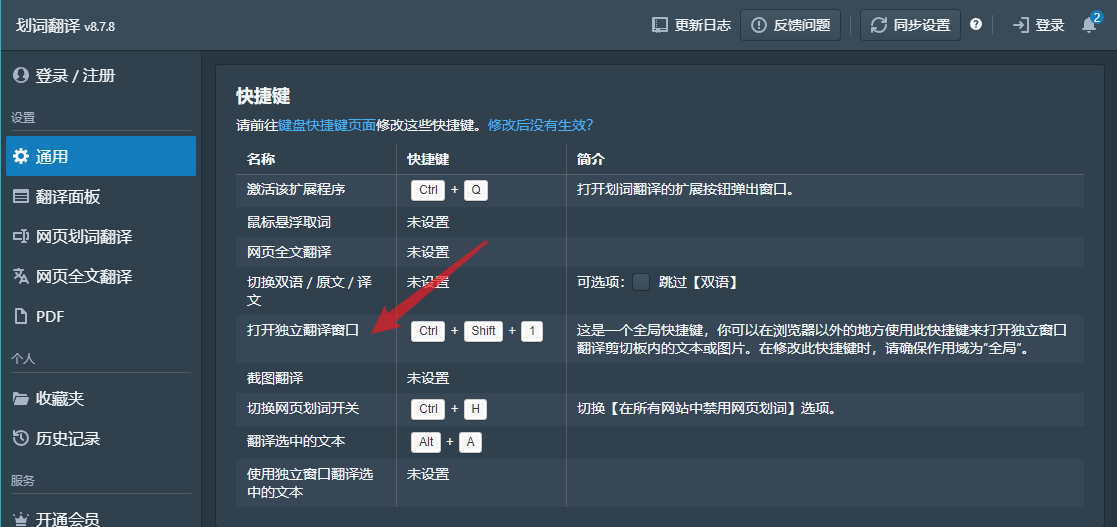Click the 登录 text in the header

[x=1049, y=25]
